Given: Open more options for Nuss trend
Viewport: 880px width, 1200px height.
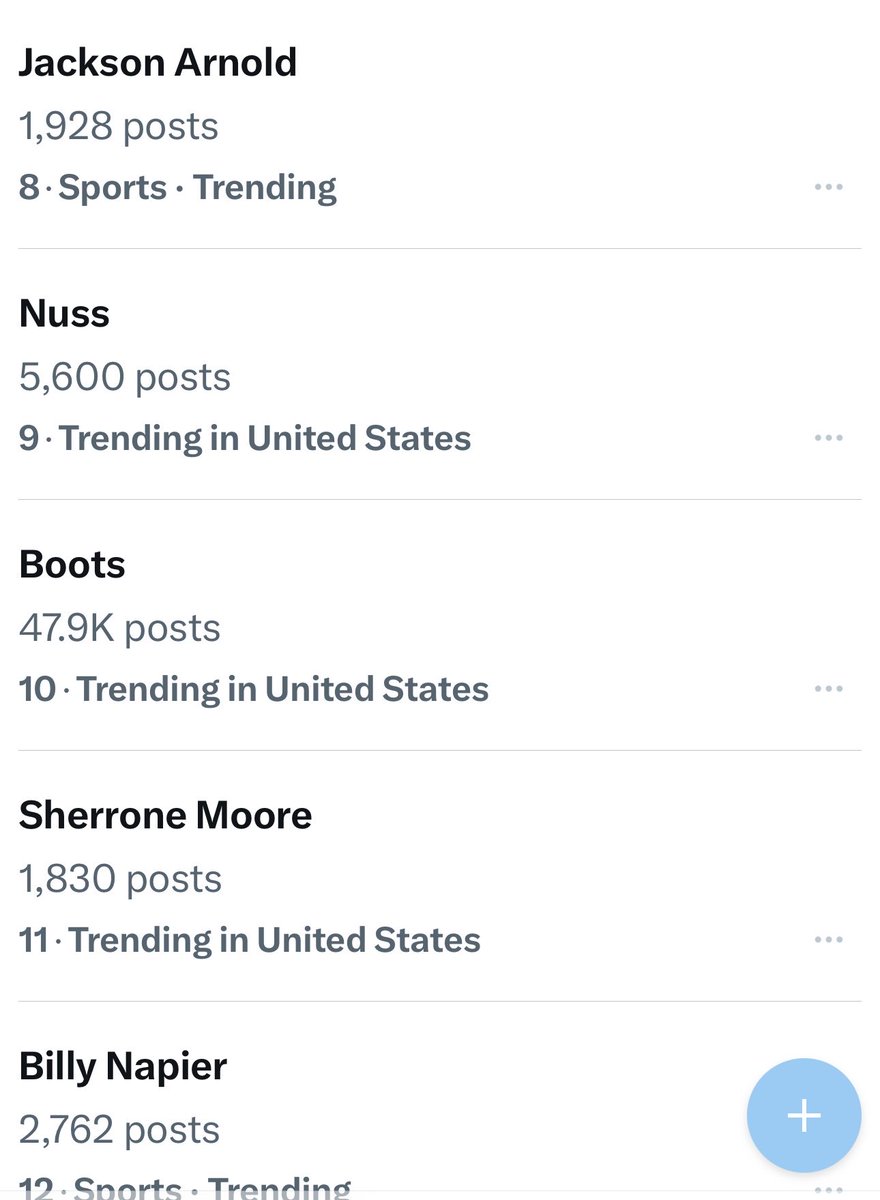Looking at the screenshot, I should coord(828,438).
